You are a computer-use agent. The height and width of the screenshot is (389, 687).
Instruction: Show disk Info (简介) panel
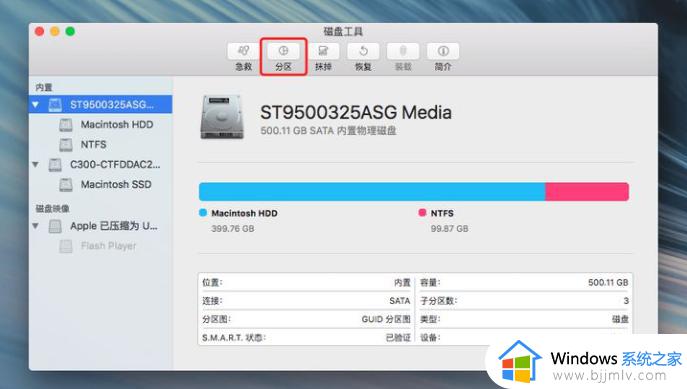click(x=443, y=51)
